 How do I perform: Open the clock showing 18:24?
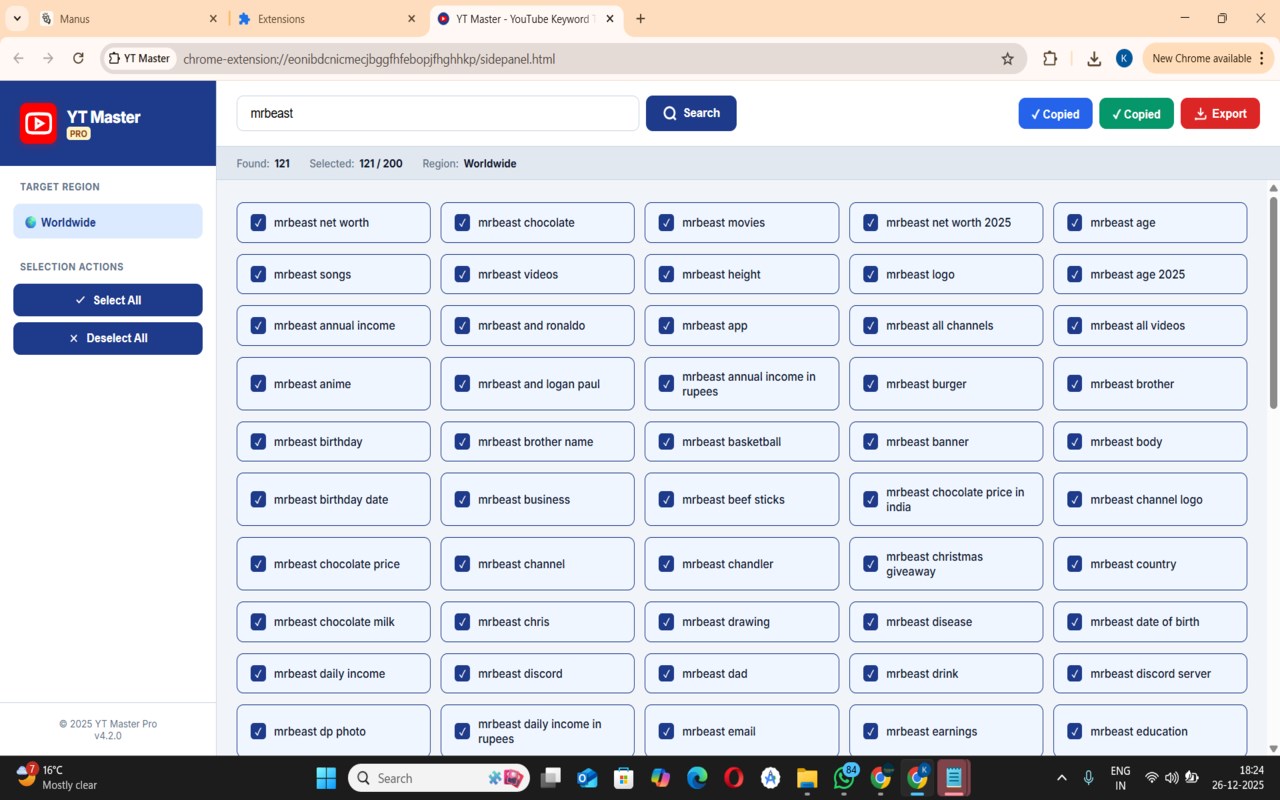1236,778
